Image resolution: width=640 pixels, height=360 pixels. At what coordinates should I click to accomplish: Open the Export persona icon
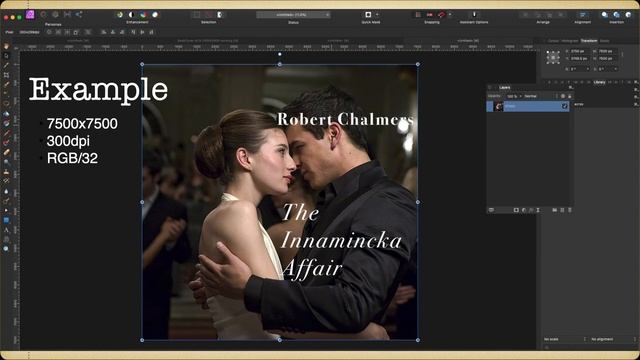tap(79, 15)
